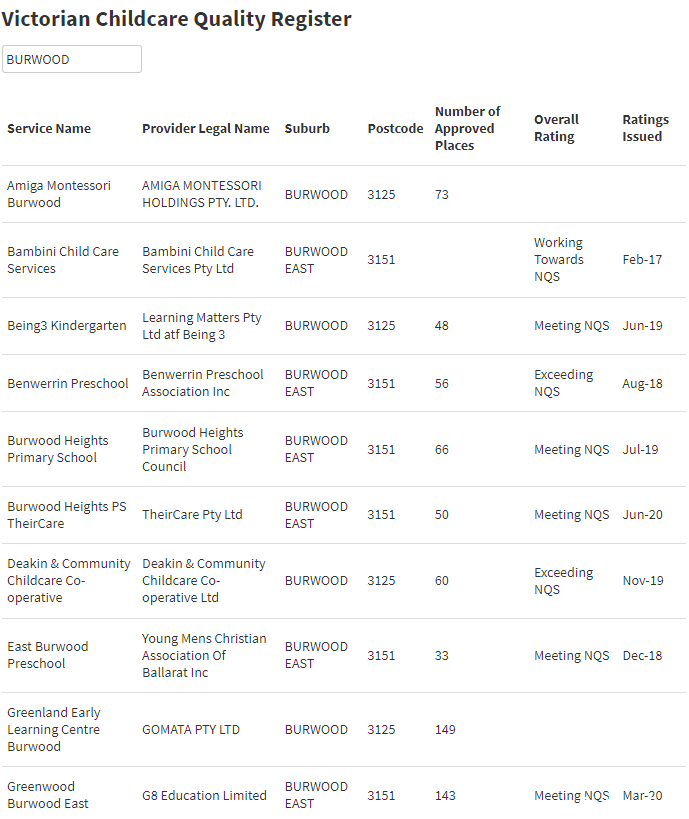
Task: Select Burwood Heights PS TheirCare entry
Action: click(344, 515)
